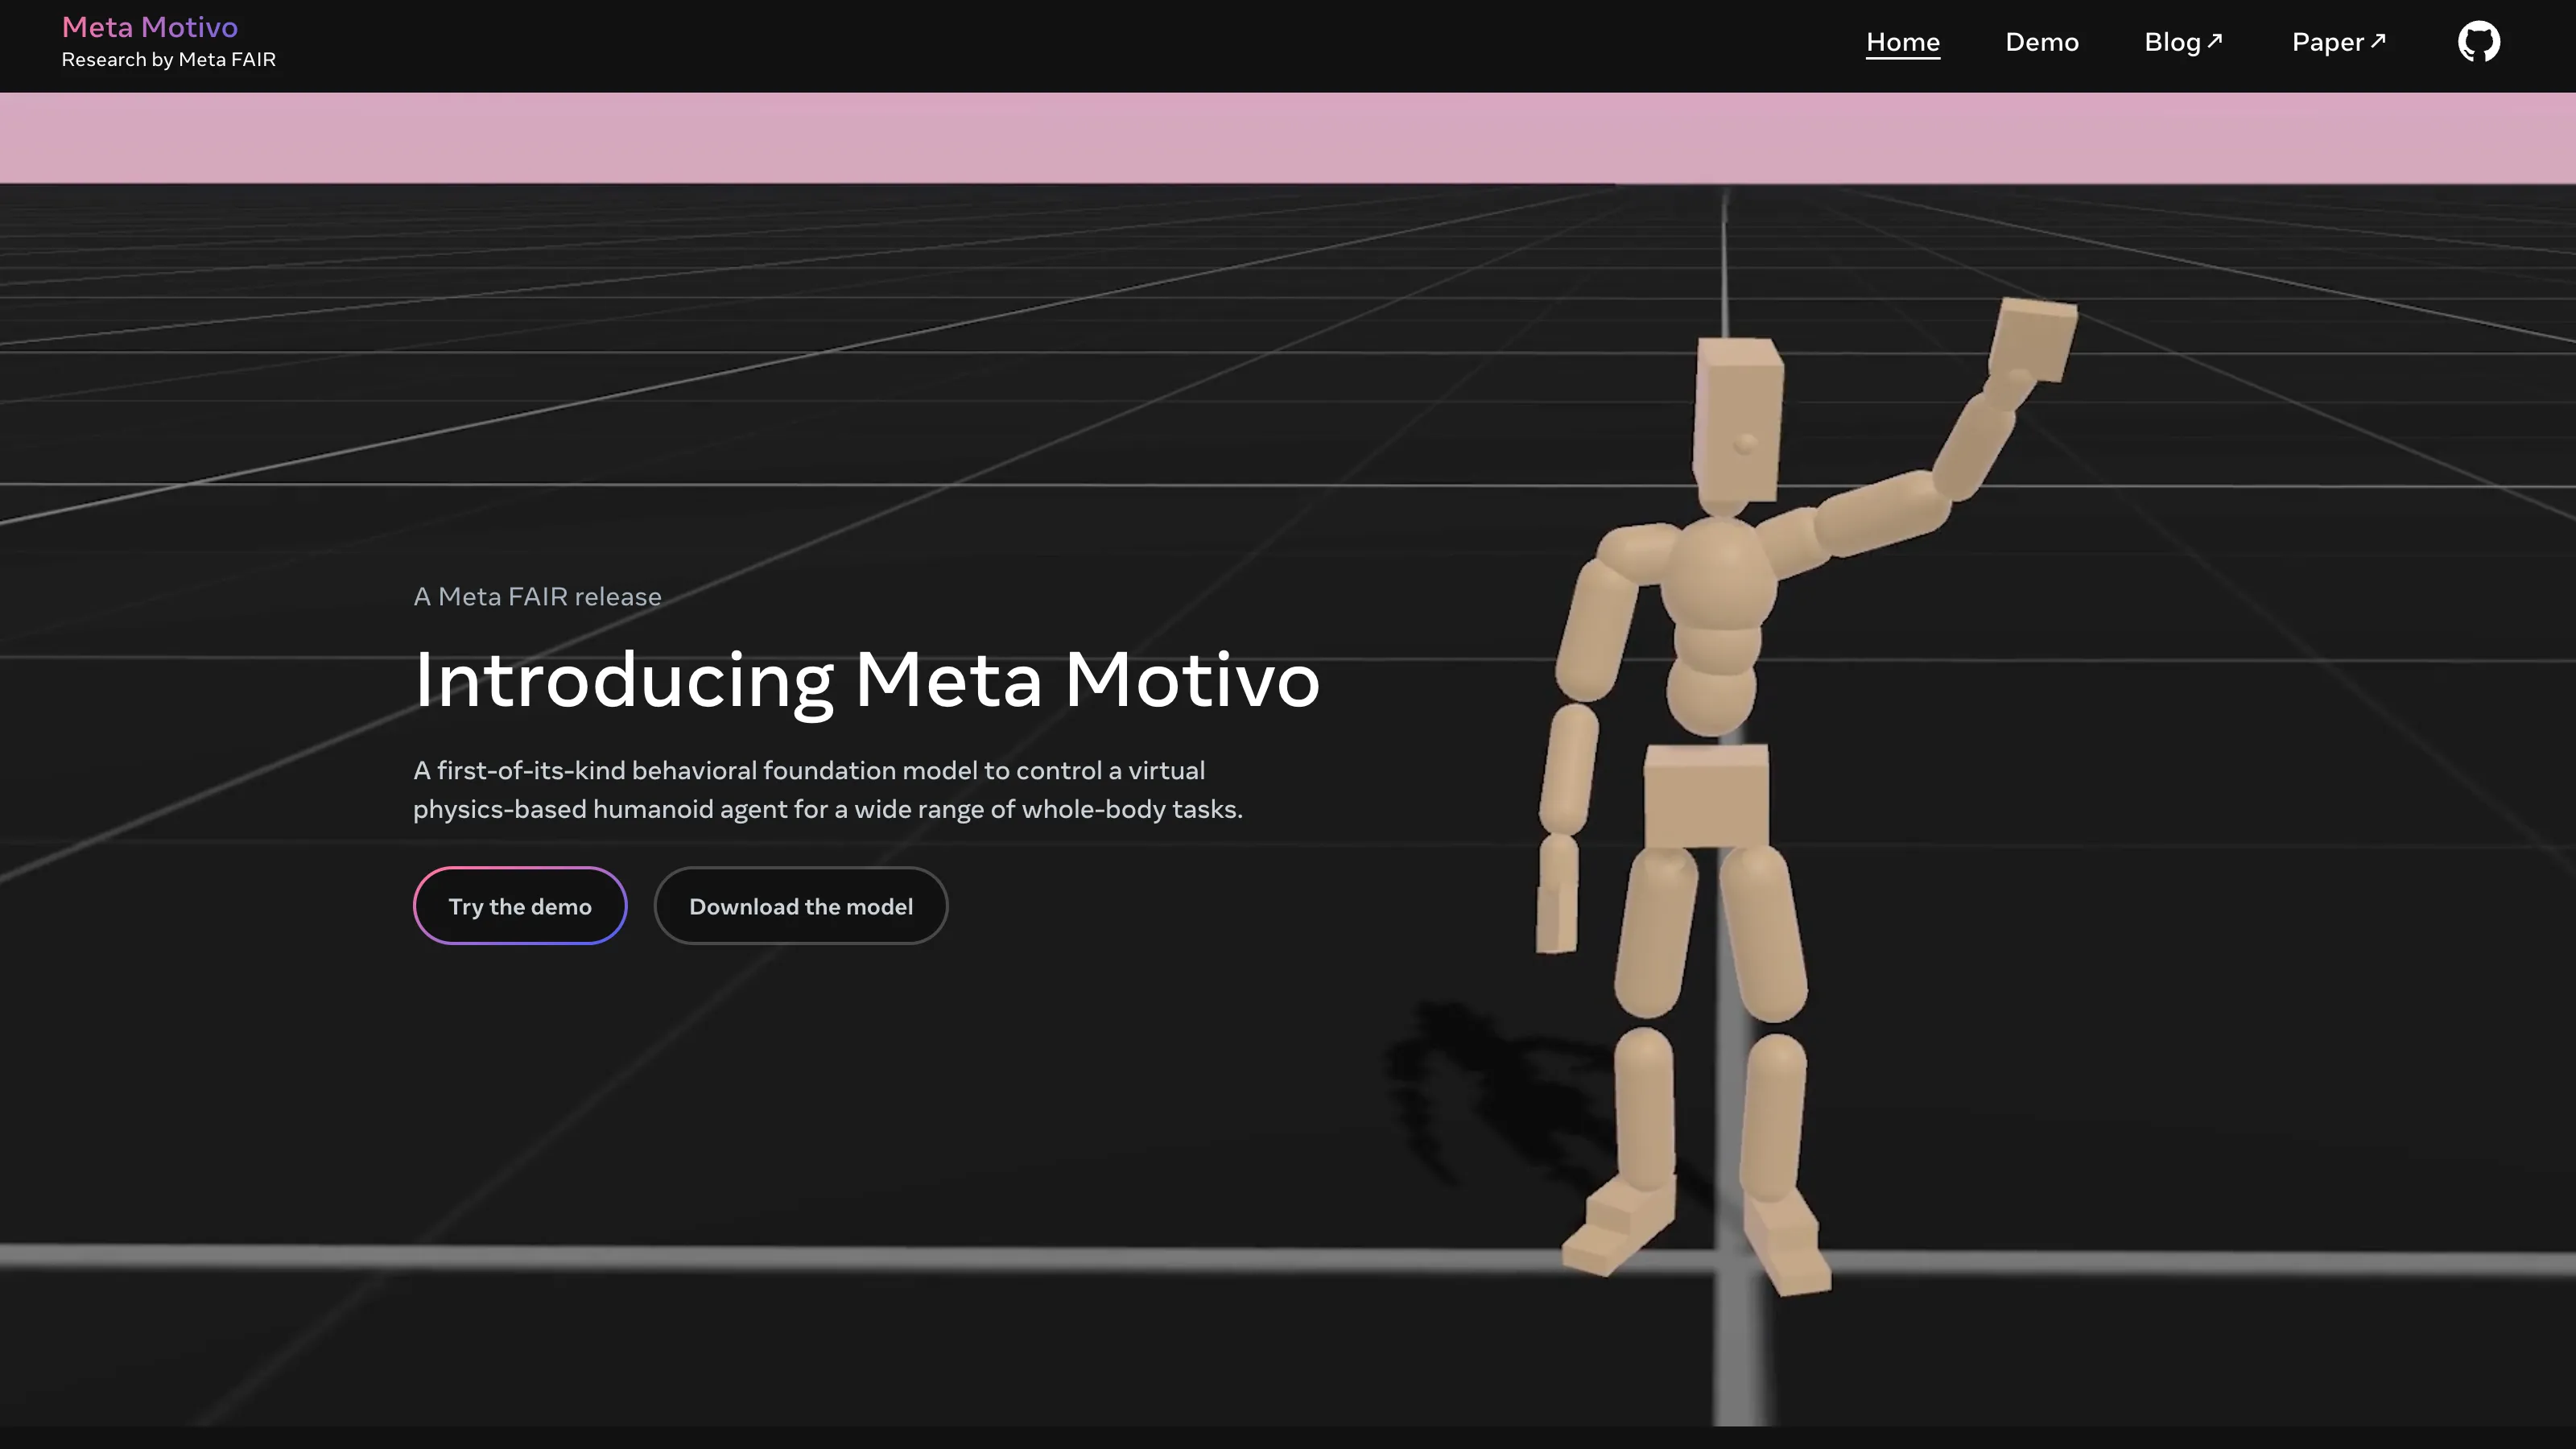This screenshot has width=2576, height=1449.
Task: Click the humanoid's rectangular pelvis block
Action: click(1706, 797)
